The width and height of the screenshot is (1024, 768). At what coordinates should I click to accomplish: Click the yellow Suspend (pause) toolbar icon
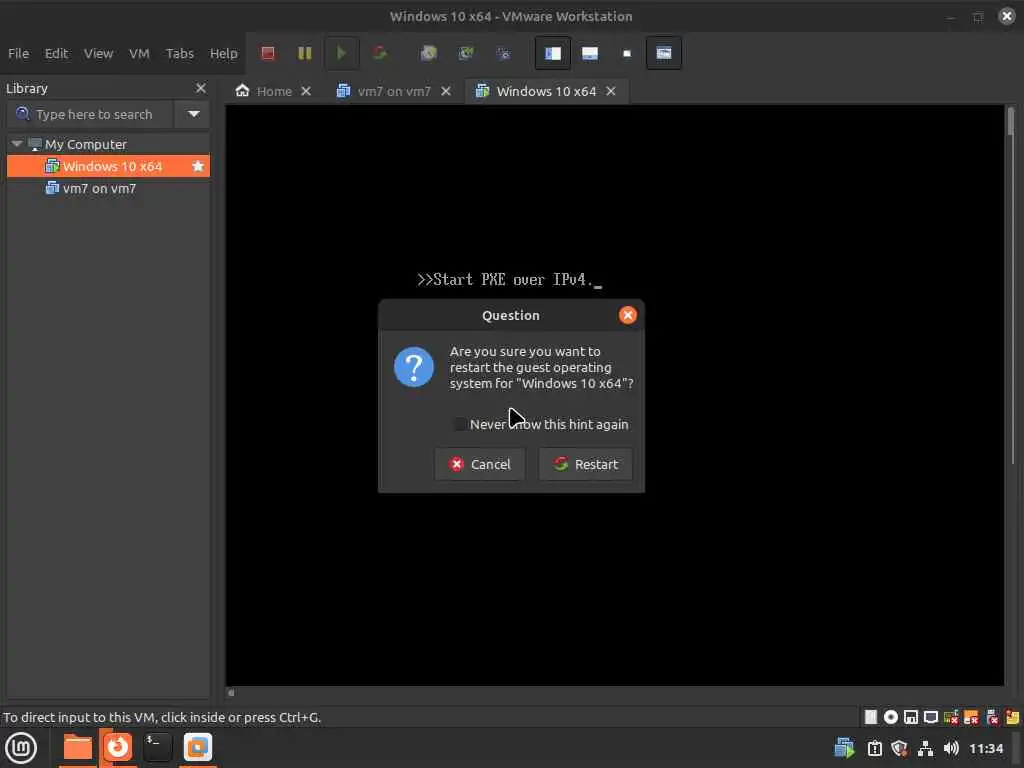[x=304, y=53]
